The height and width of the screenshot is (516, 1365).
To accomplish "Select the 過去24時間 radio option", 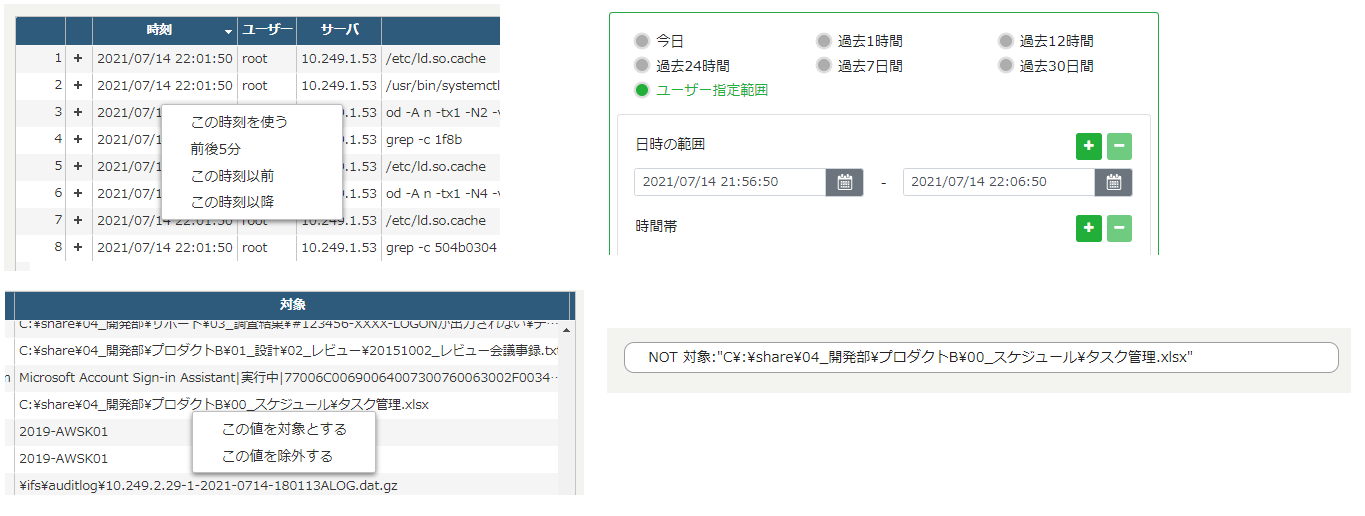I will click(x=642, y=66).
